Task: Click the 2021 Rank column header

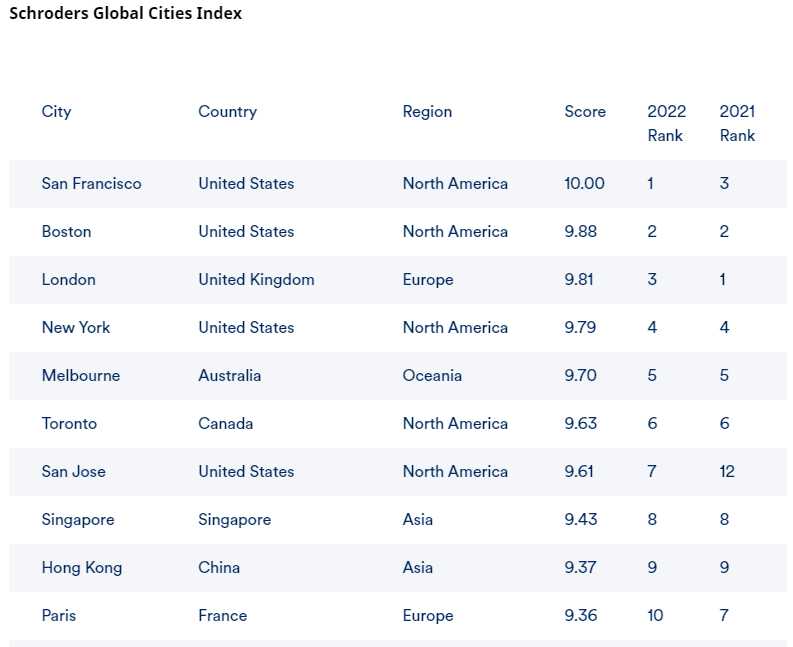Action: [x=737, y=123]
